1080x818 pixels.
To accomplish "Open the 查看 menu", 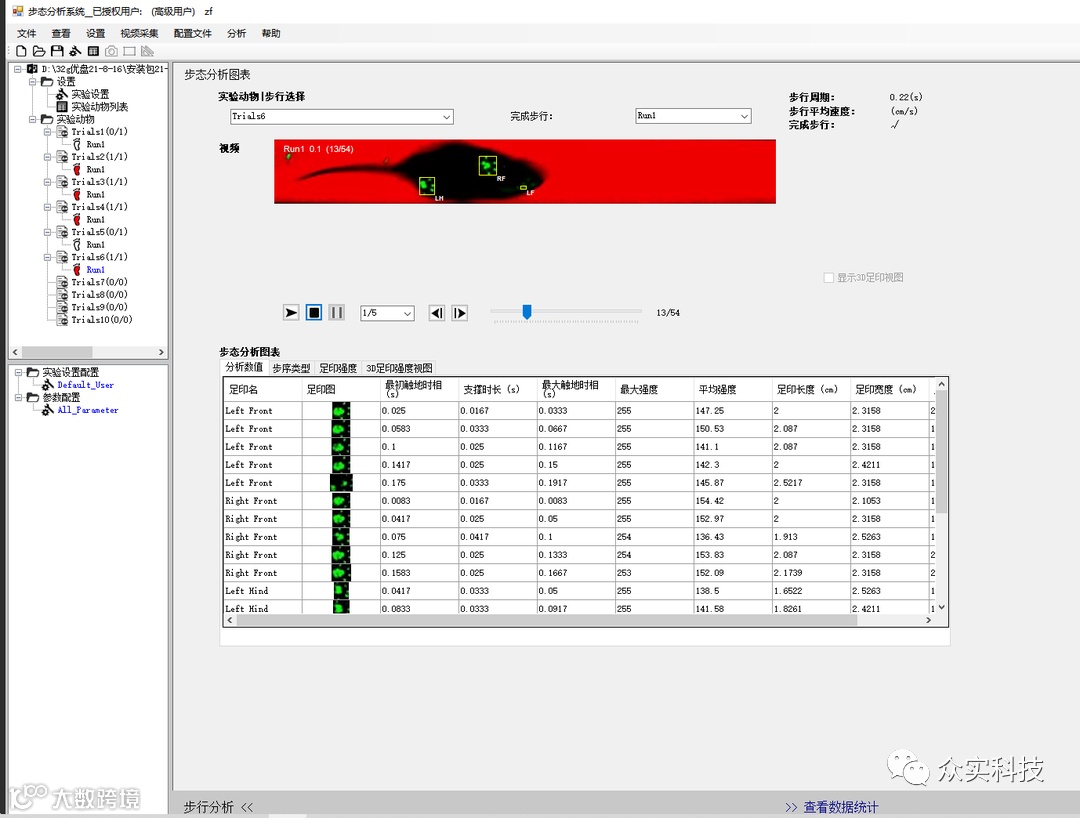I will [61, 33].
